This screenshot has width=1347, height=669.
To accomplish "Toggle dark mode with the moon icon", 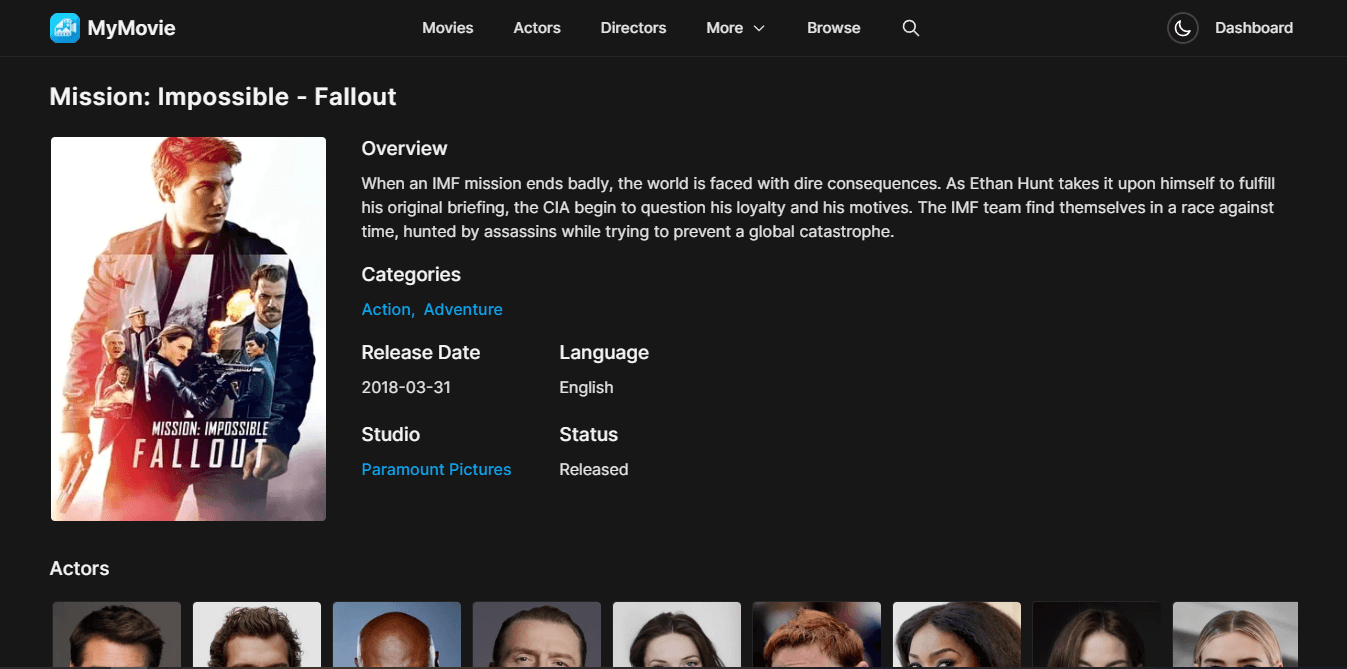I will pyautogui.click(x=1183, y=28).
